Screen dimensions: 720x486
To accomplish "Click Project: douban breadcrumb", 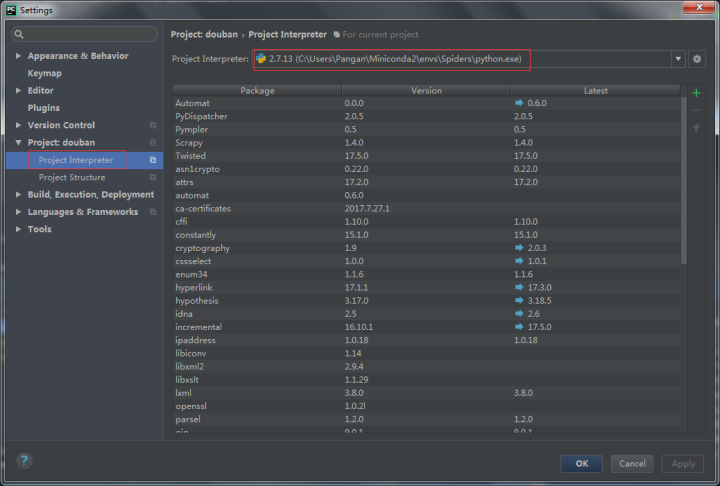I will 204,34.
